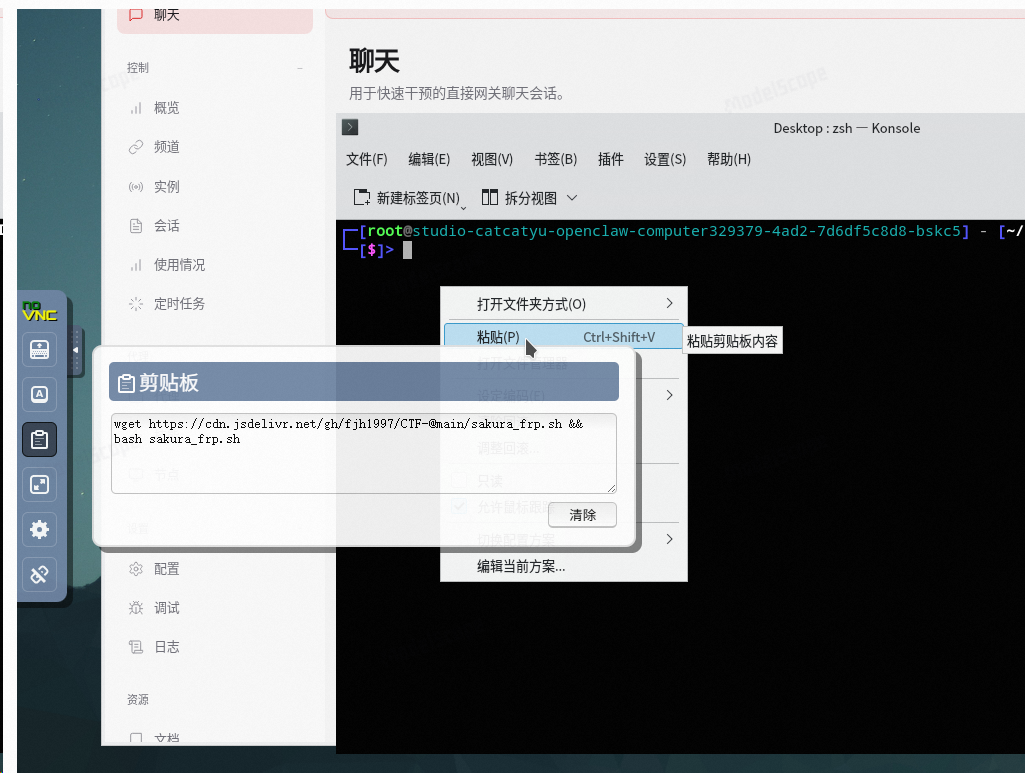Switch noVNC to fullscreen mode

[x=39, y=485]
